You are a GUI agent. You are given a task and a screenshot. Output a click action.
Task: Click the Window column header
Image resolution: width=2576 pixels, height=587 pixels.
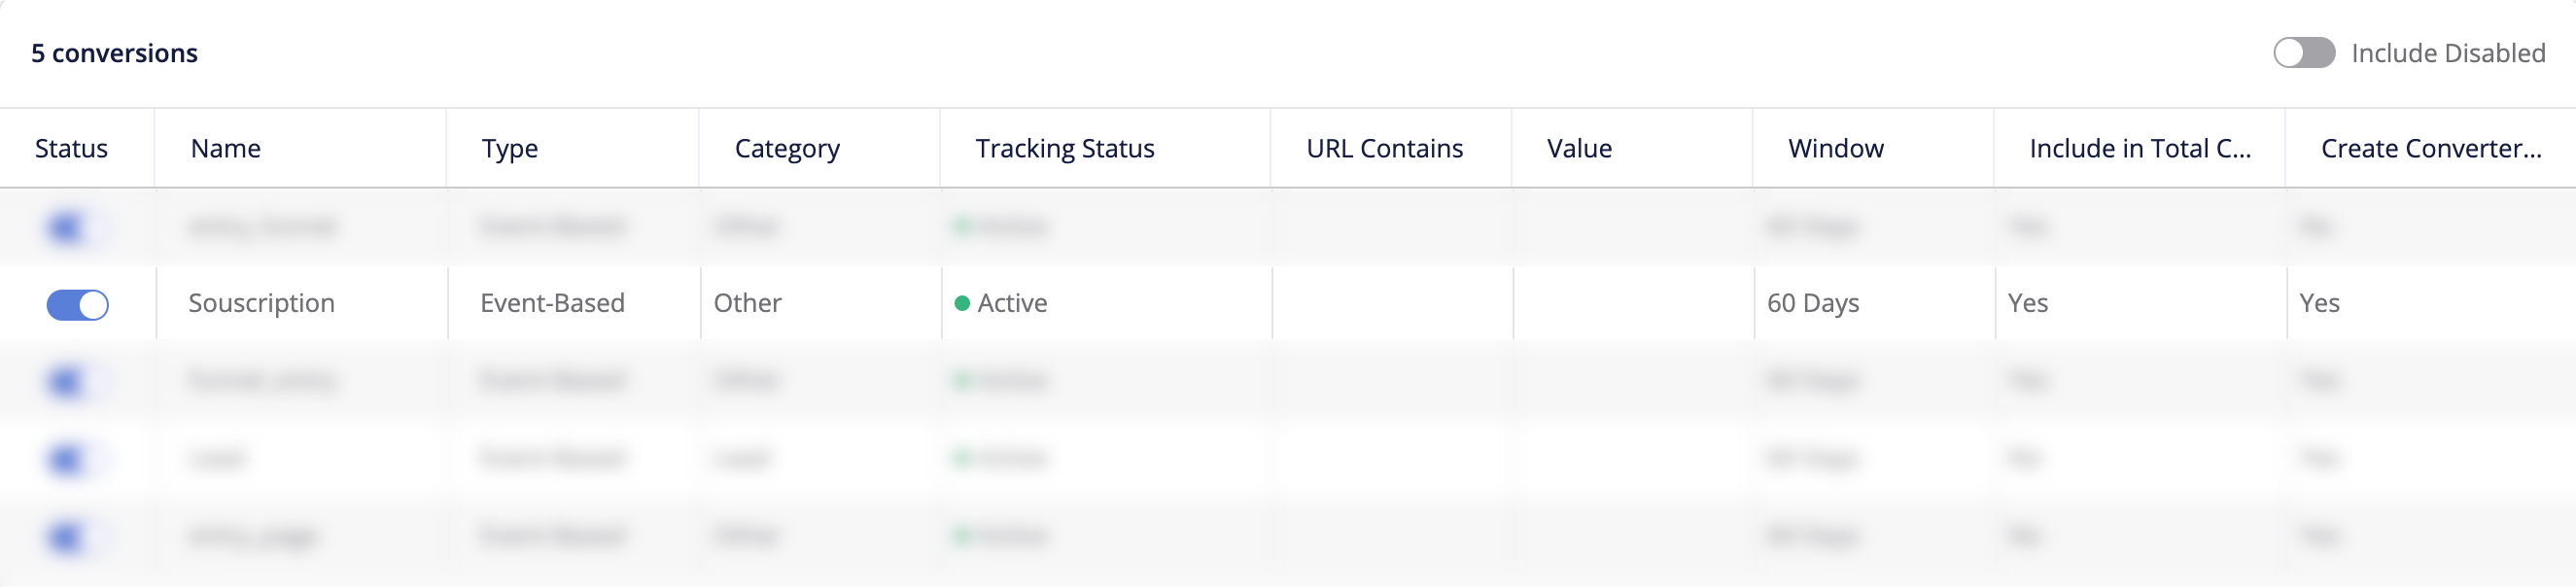click(x=1836, y=148)
